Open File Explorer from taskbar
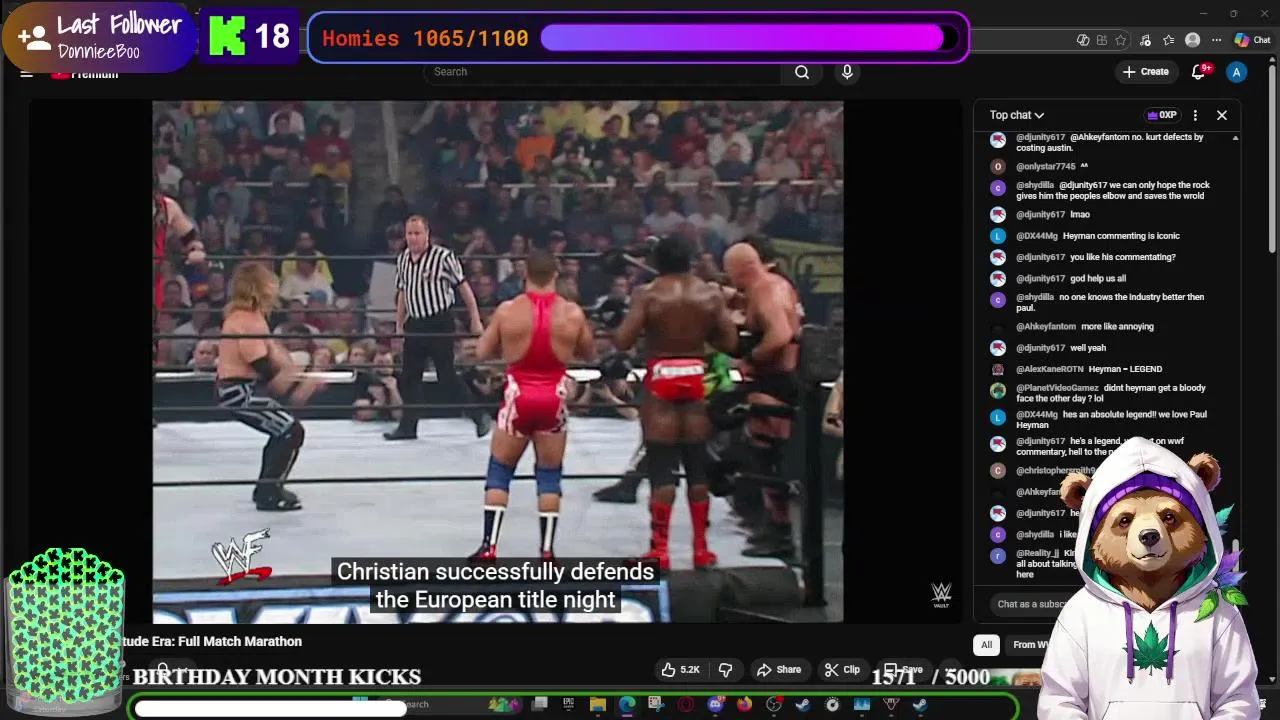 click(598, 705)
